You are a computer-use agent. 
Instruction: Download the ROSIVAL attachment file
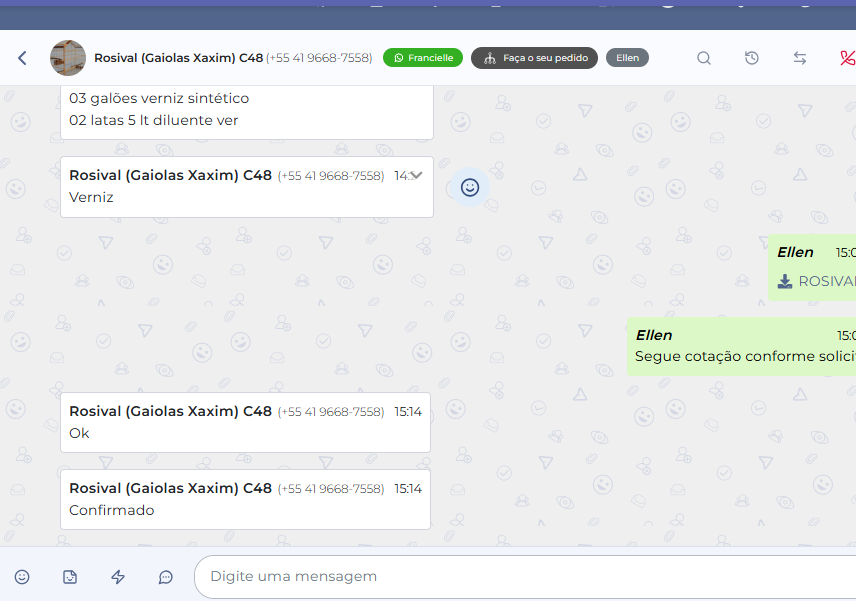(786, 281)
